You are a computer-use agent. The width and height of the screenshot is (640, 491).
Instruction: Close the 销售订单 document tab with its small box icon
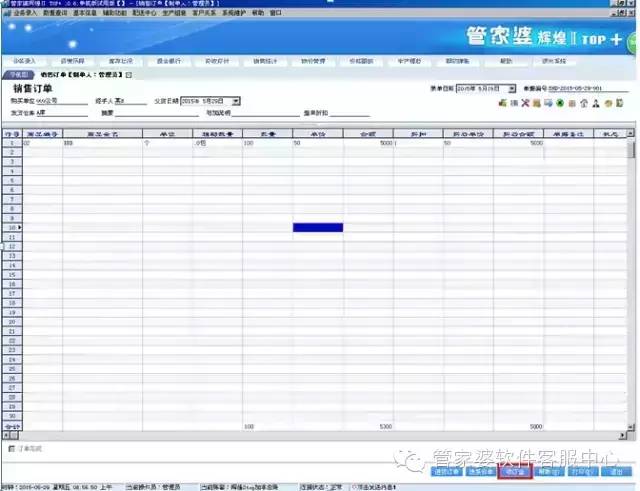[129, 75]
